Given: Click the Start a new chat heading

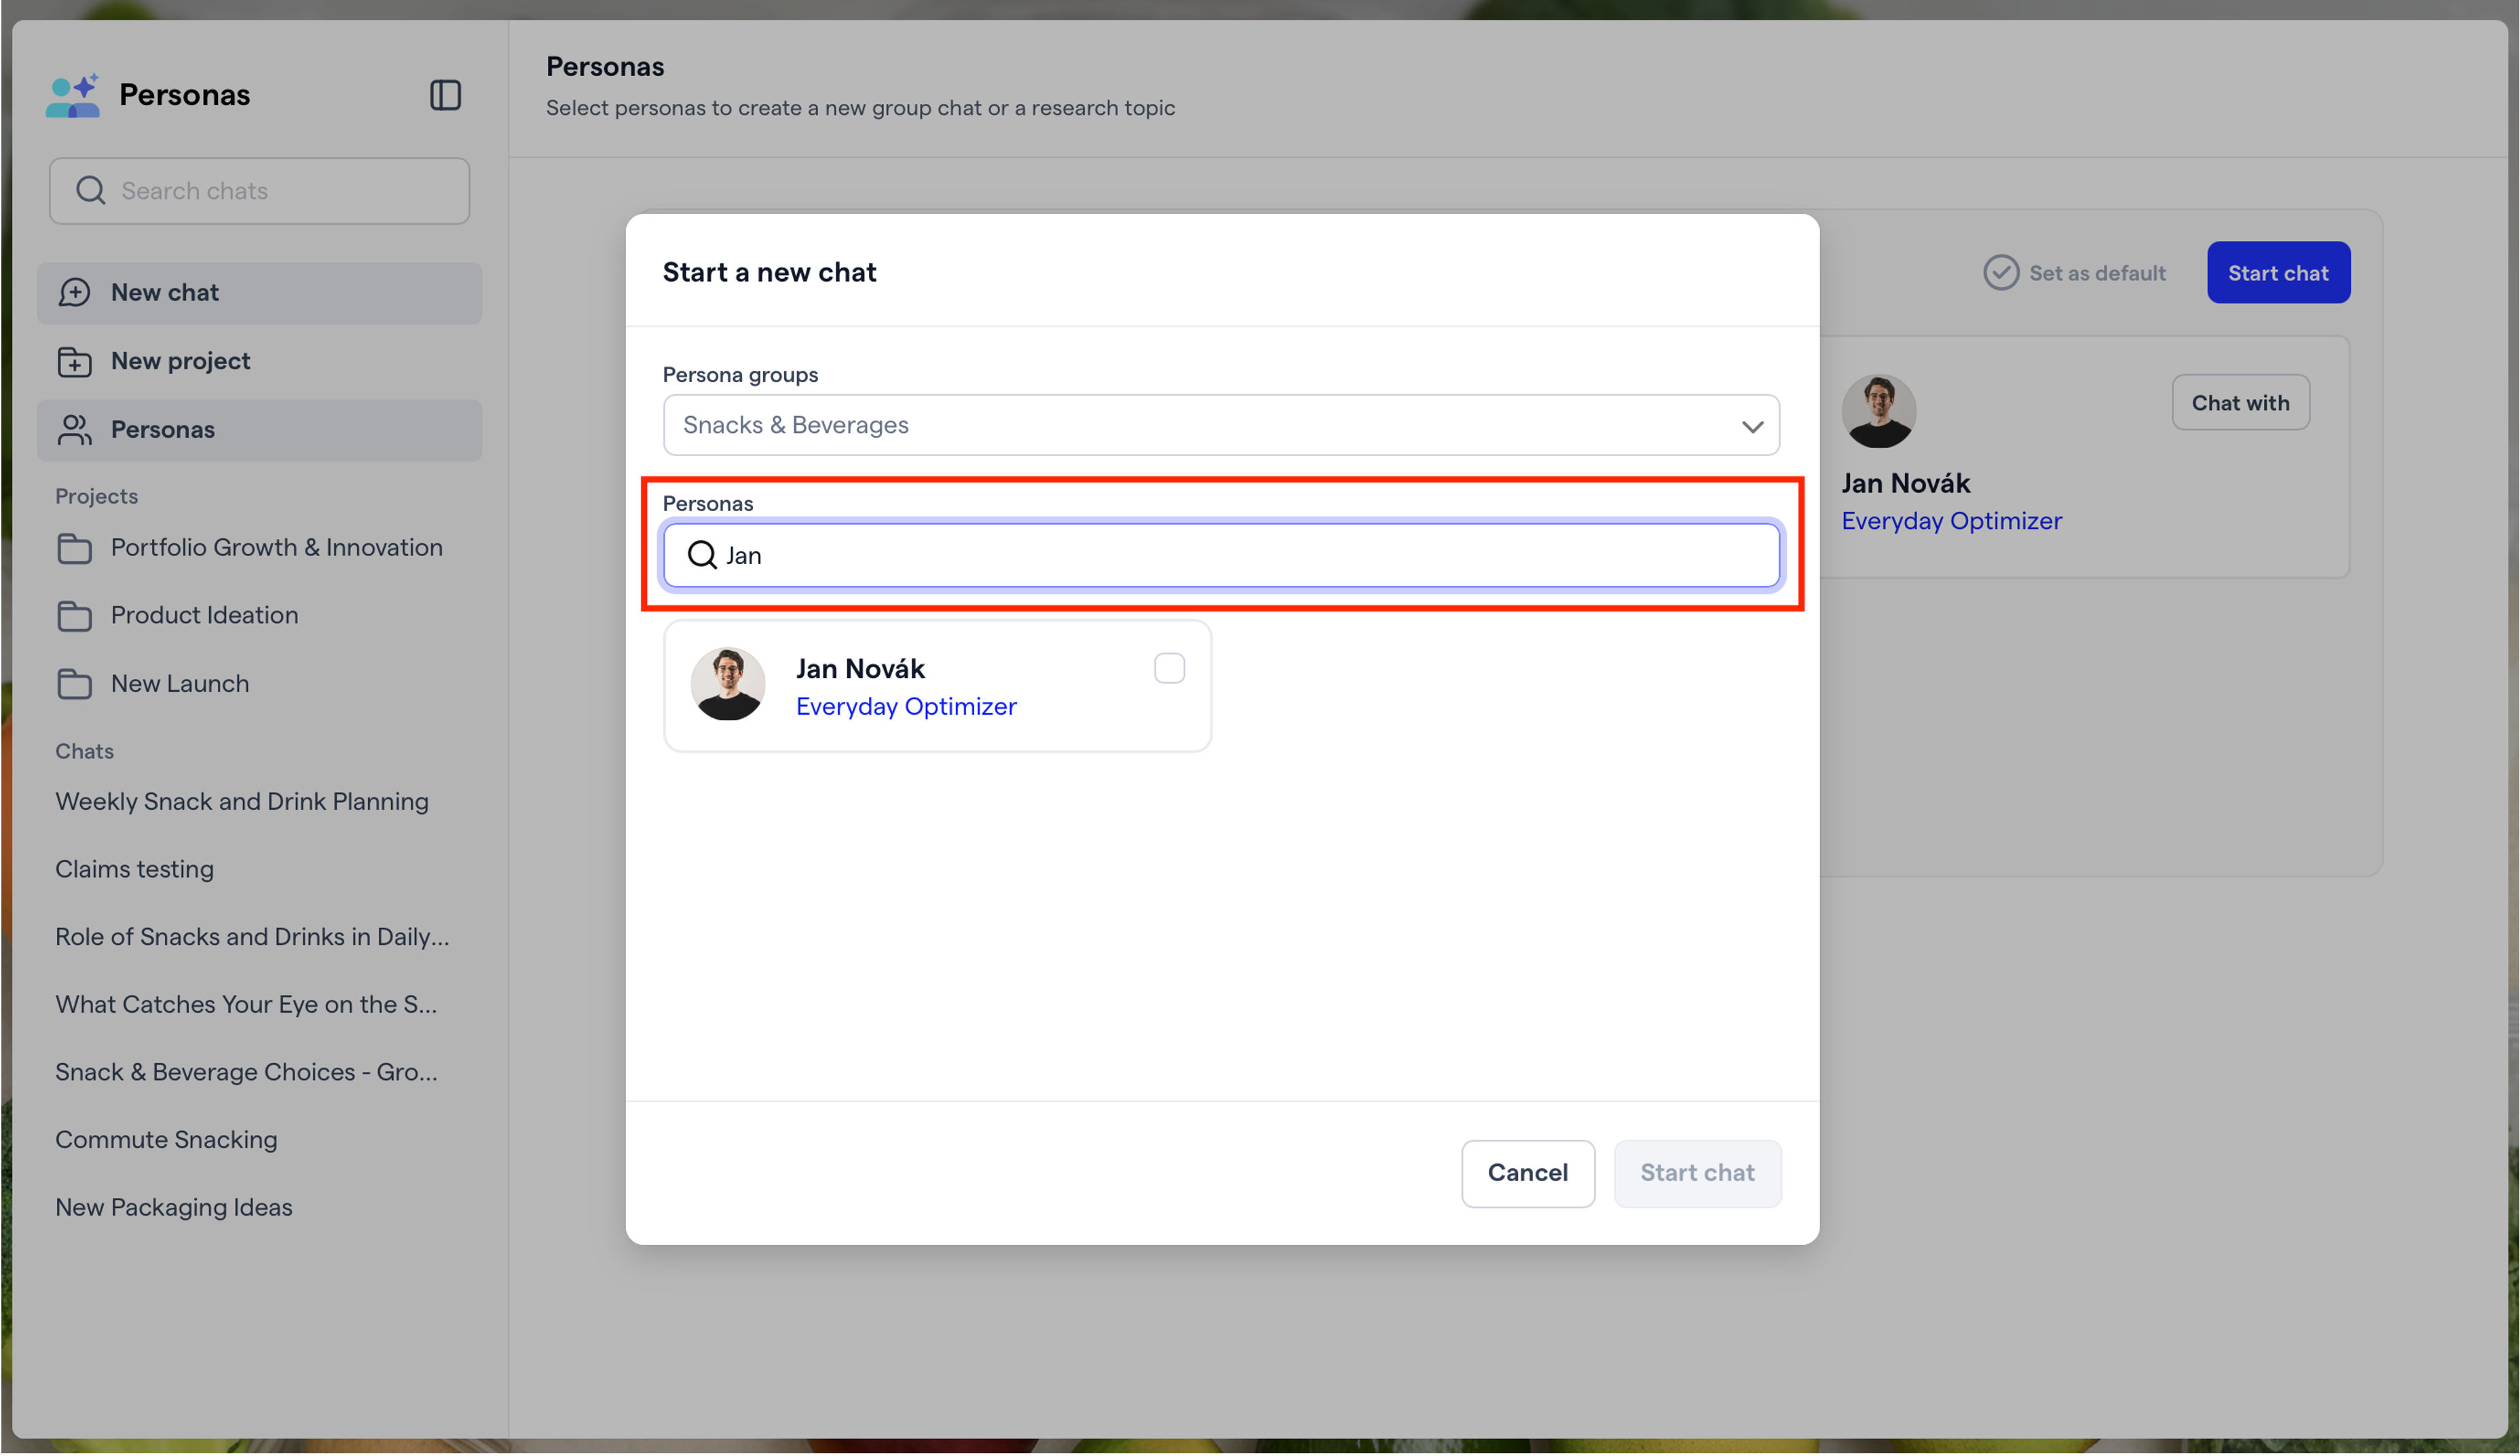Looking at the screenshot, I should (x=769, y=272).
